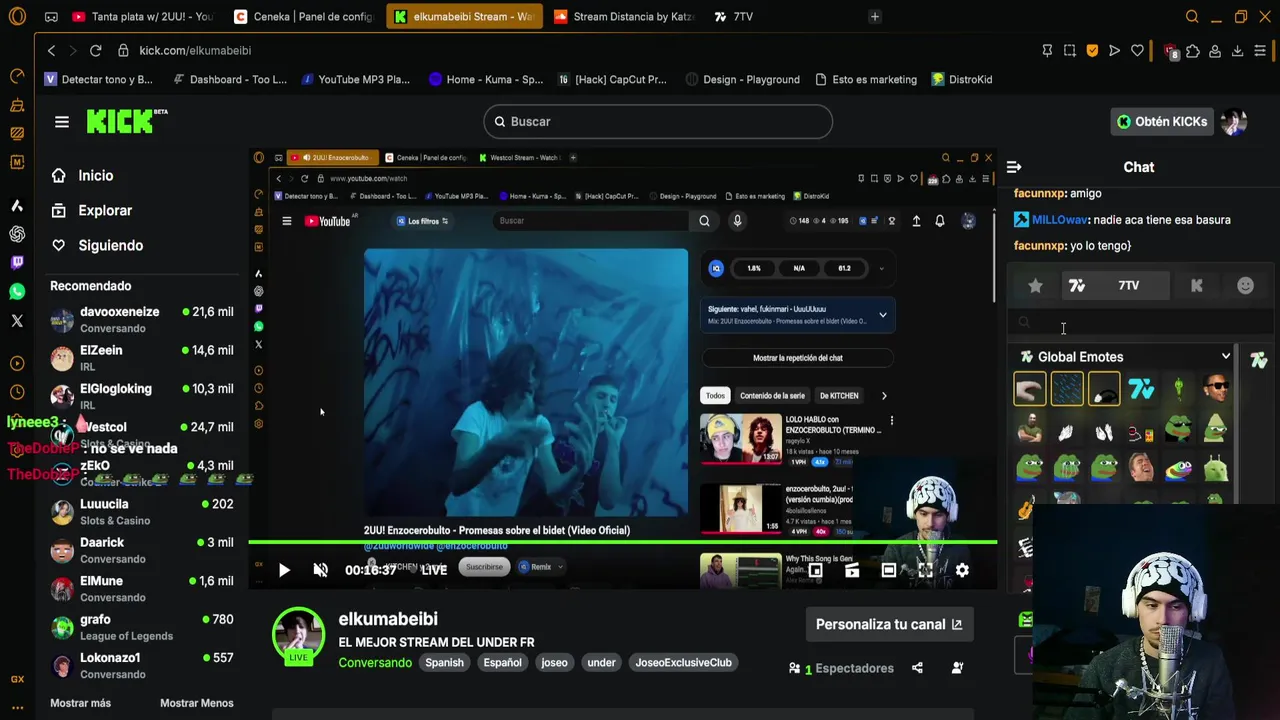Open Twitch in the Opera sidebar
This screenshot has height=720, width=1280.
click(17, 263)
